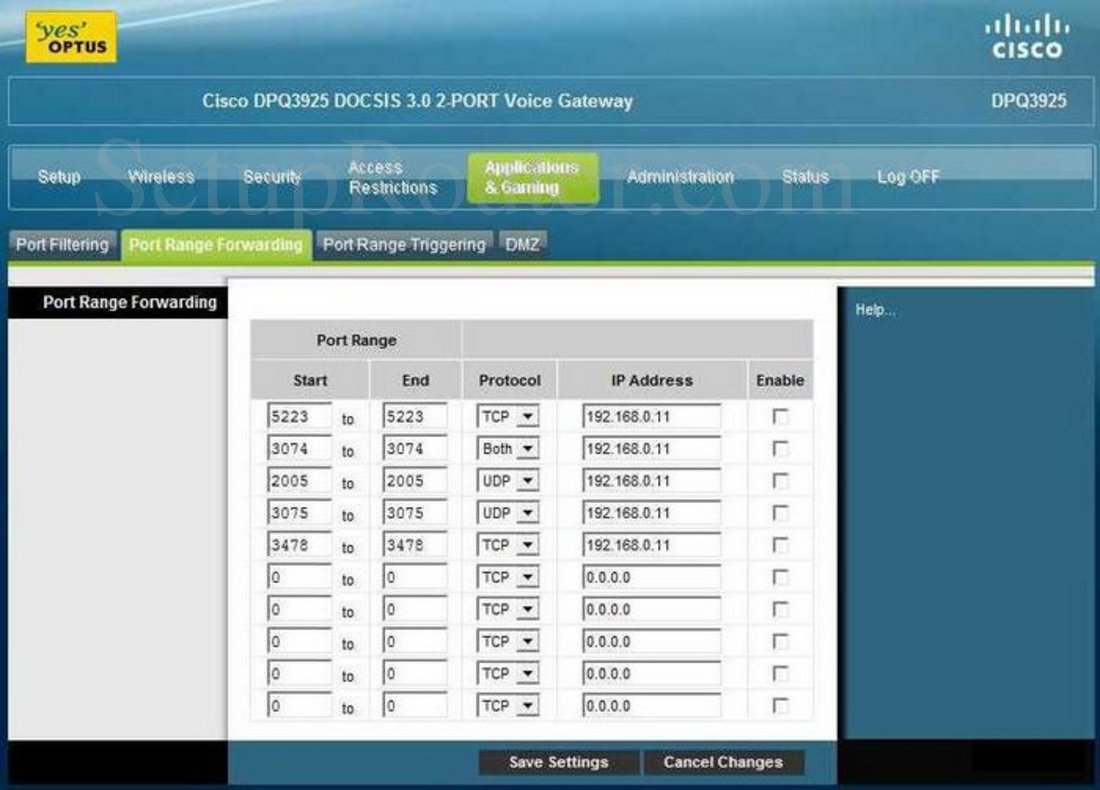The height and width of the screenshot is (790, 1100).
Task: Click IP Address field for port 2005 row
Action: point(651,481)
